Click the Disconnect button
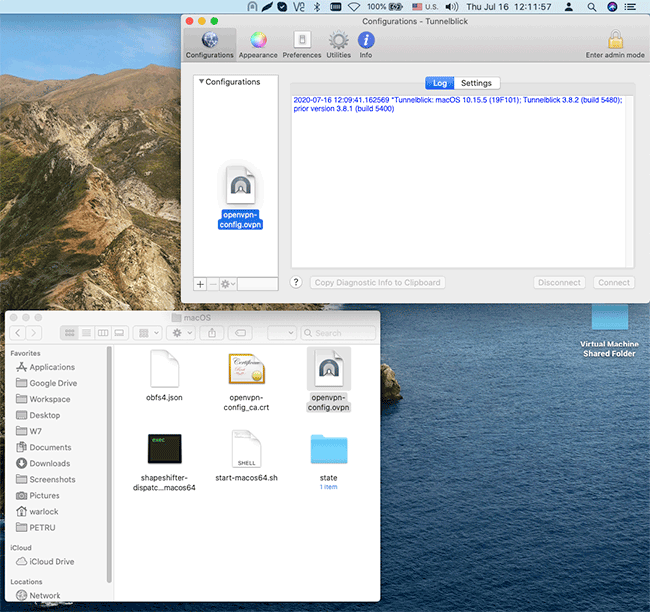 tap(559, 282)
